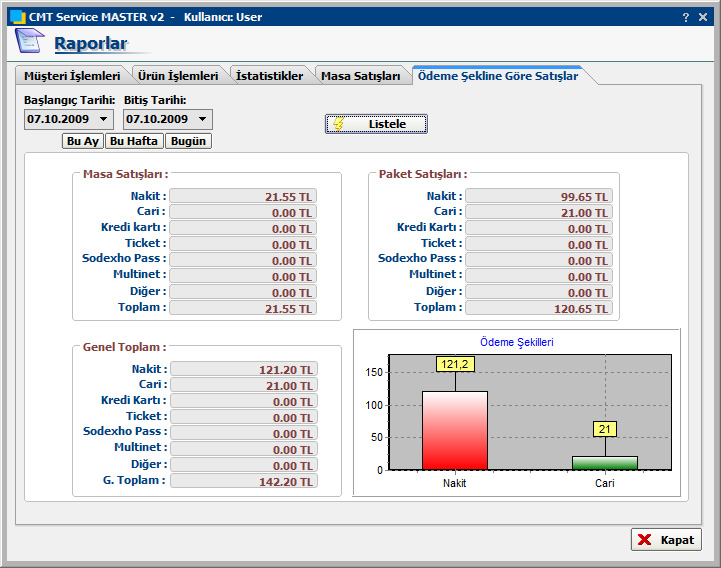Click the red X icon on Kapat
This screenshot has height=568, width=721.
click(x=644, y=540)
